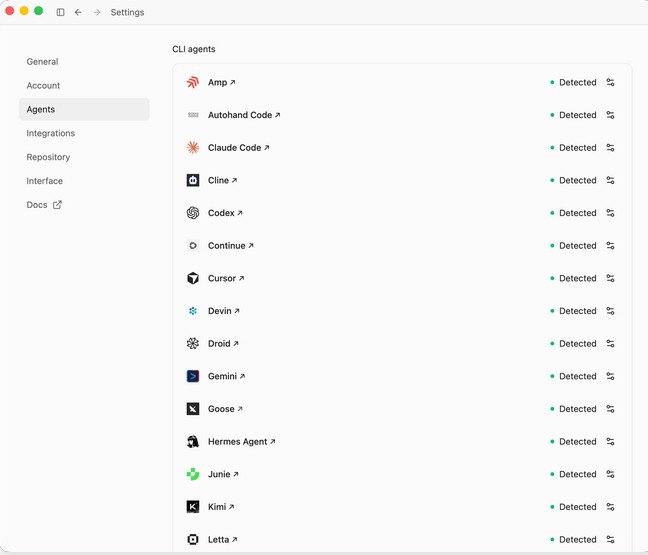Open the Amp agent link

click(x=222, y=82)
